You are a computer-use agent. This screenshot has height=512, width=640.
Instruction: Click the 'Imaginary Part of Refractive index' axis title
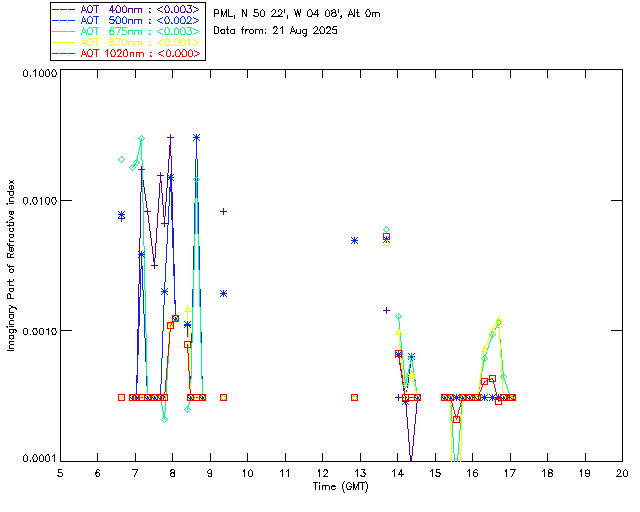[x=11, y=265]
